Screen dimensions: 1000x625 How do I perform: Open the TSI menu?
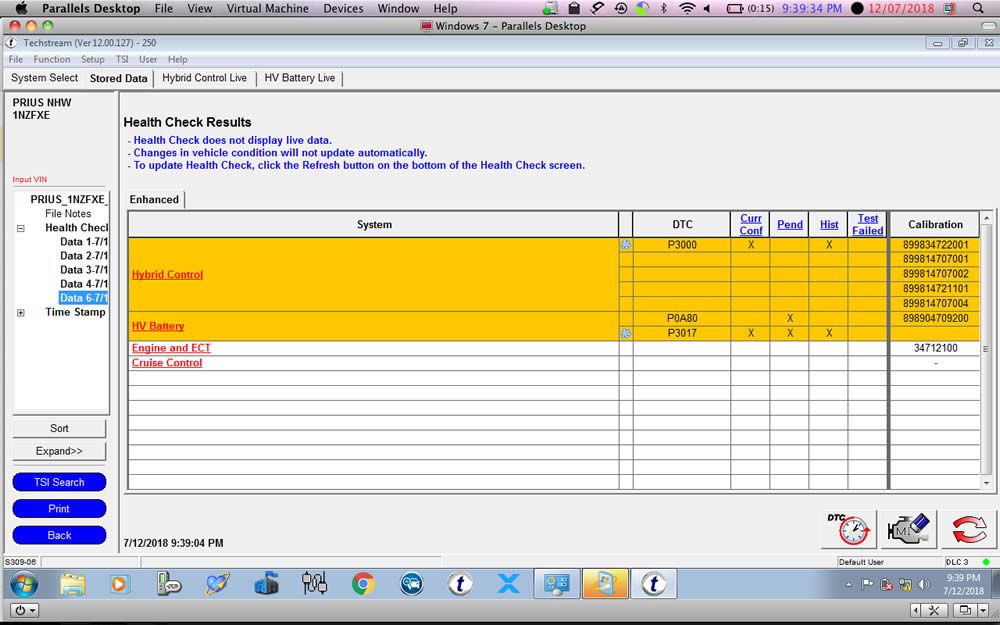tap(122, 59)
